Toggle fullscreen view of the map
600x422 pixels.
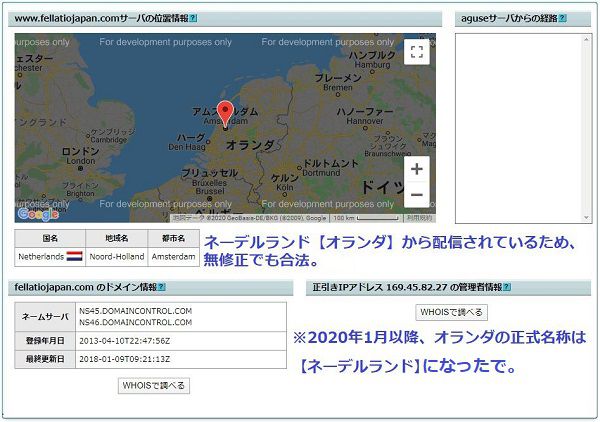point(417,52)
